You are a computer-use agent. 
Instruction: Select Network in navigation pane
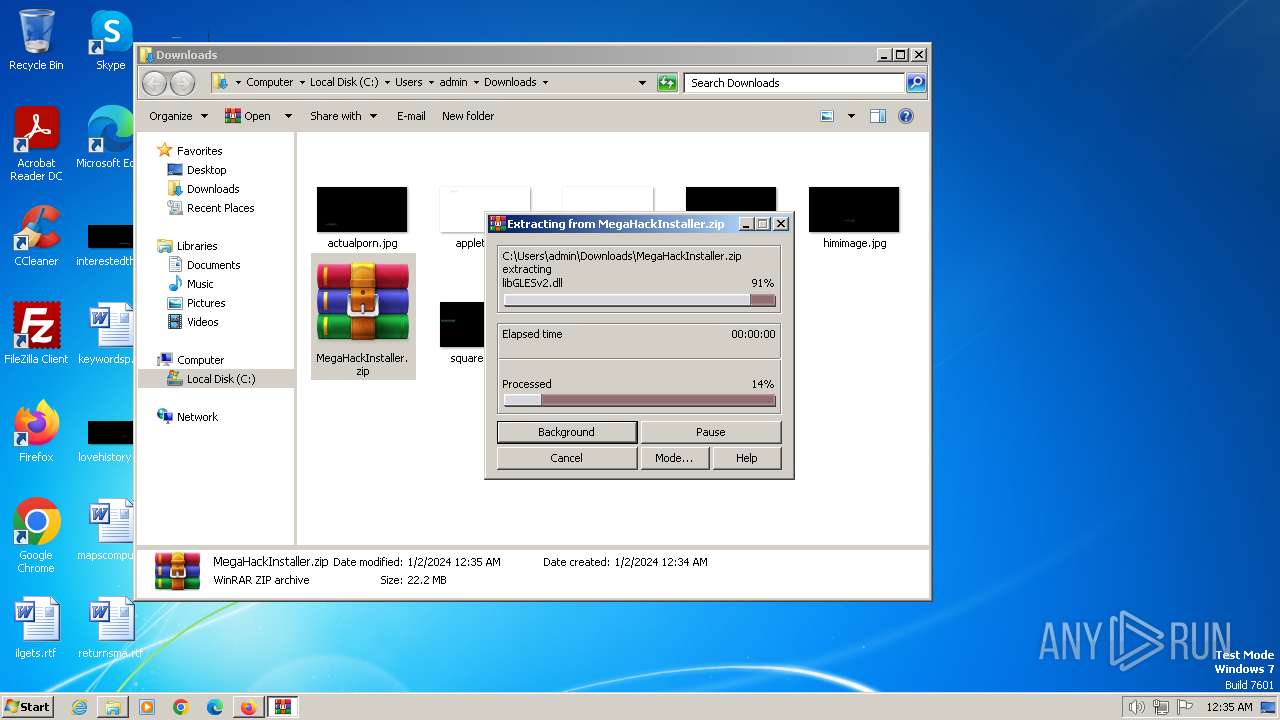[x=197, y=417]
